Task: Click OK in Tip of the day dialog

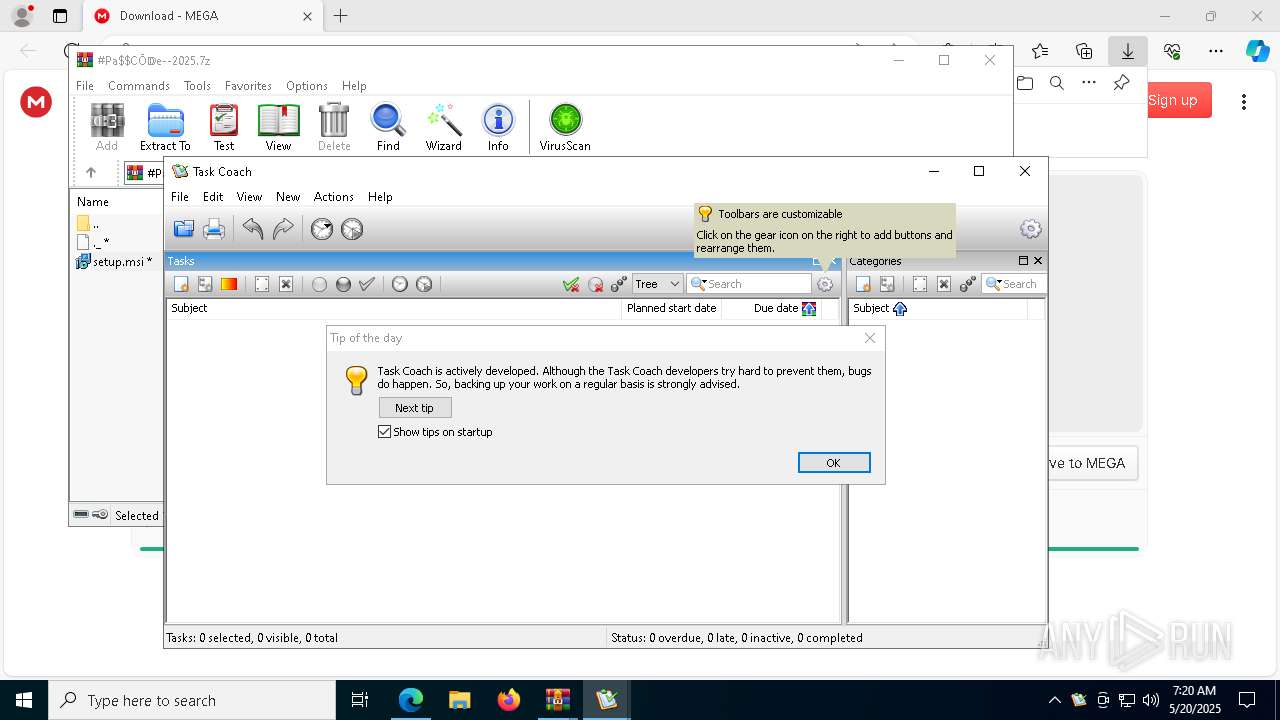Action: tap(834, 463)
